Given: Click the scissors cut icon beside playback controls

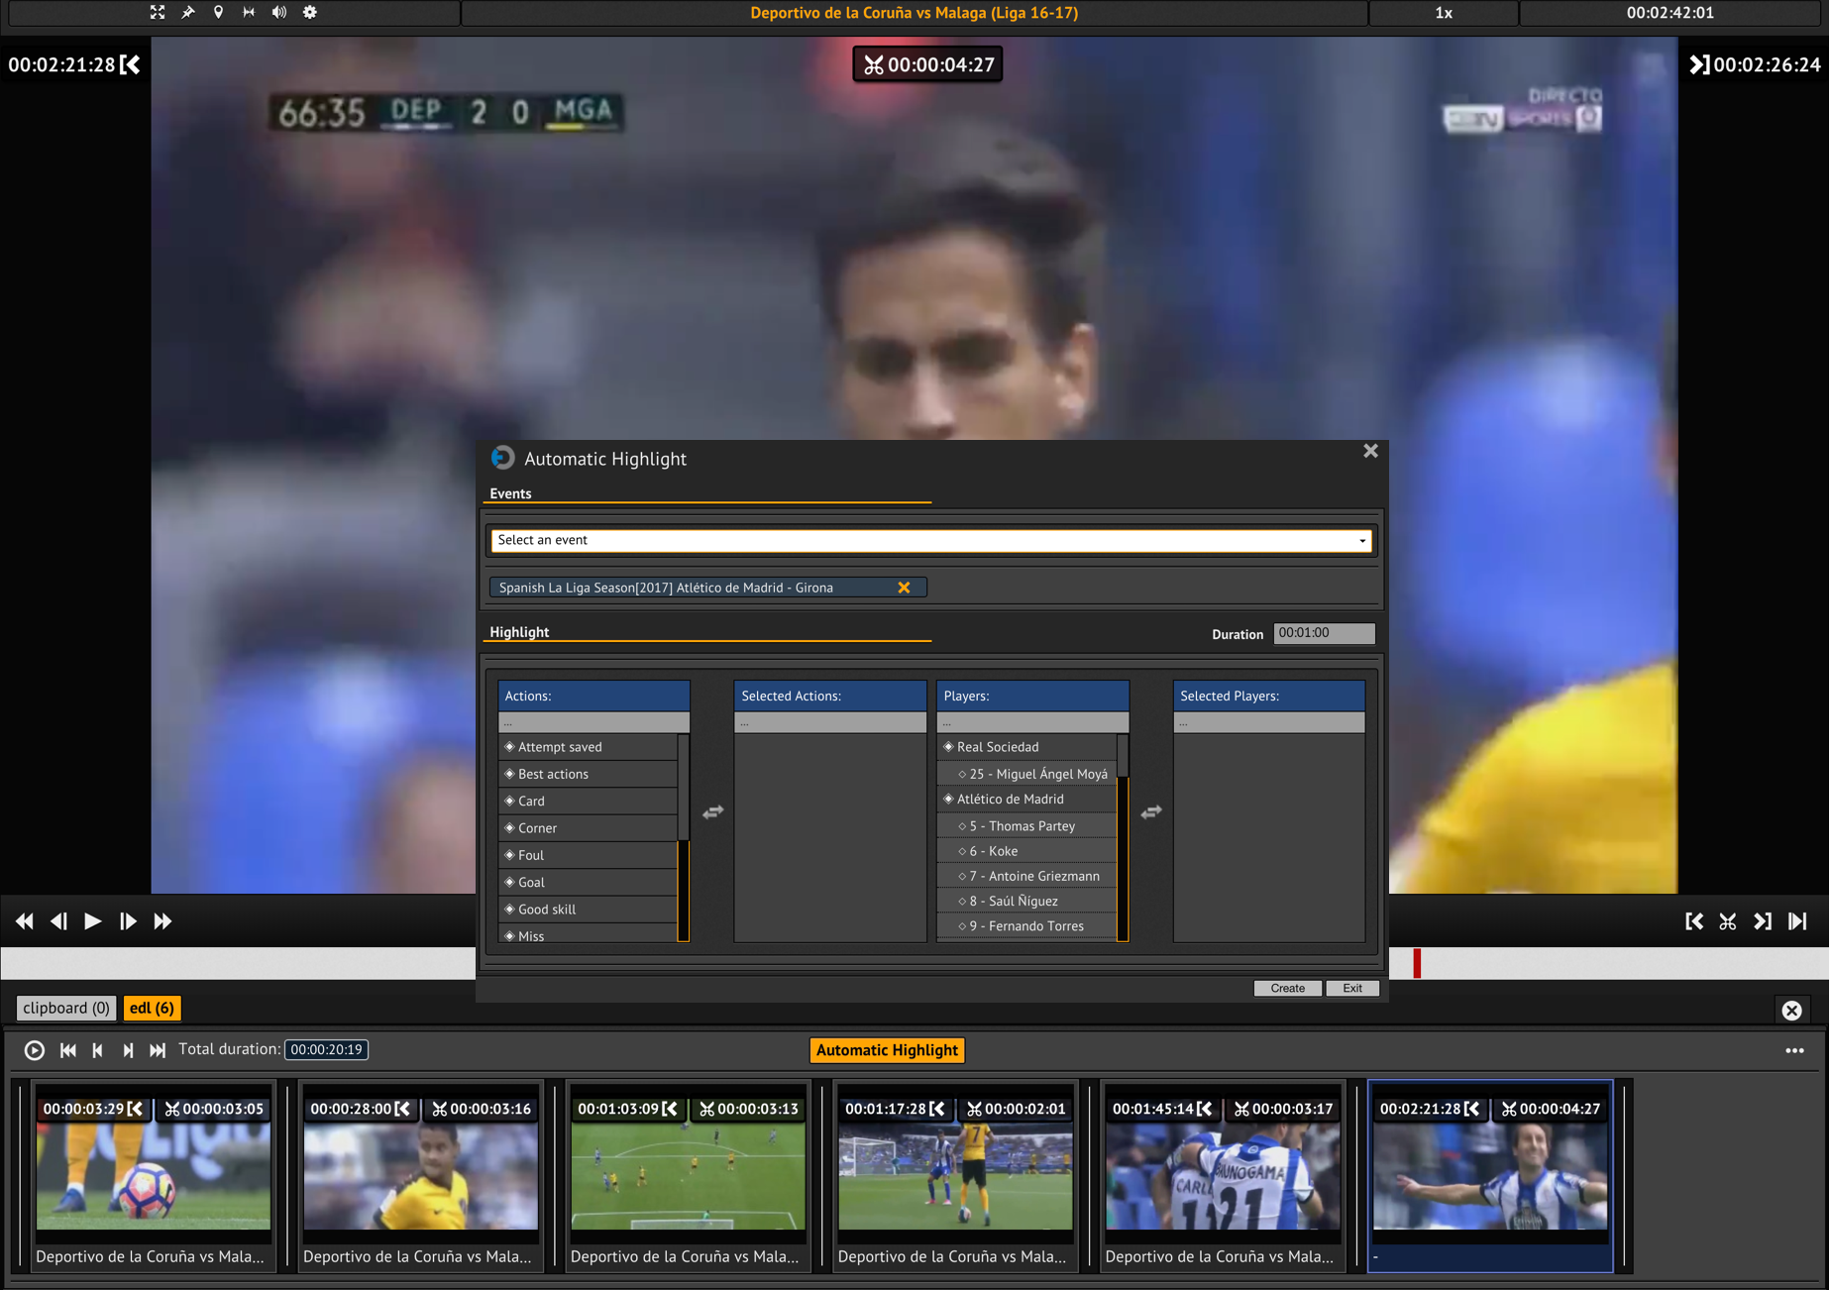Looking at the screenshot, I should point(1727,921).
